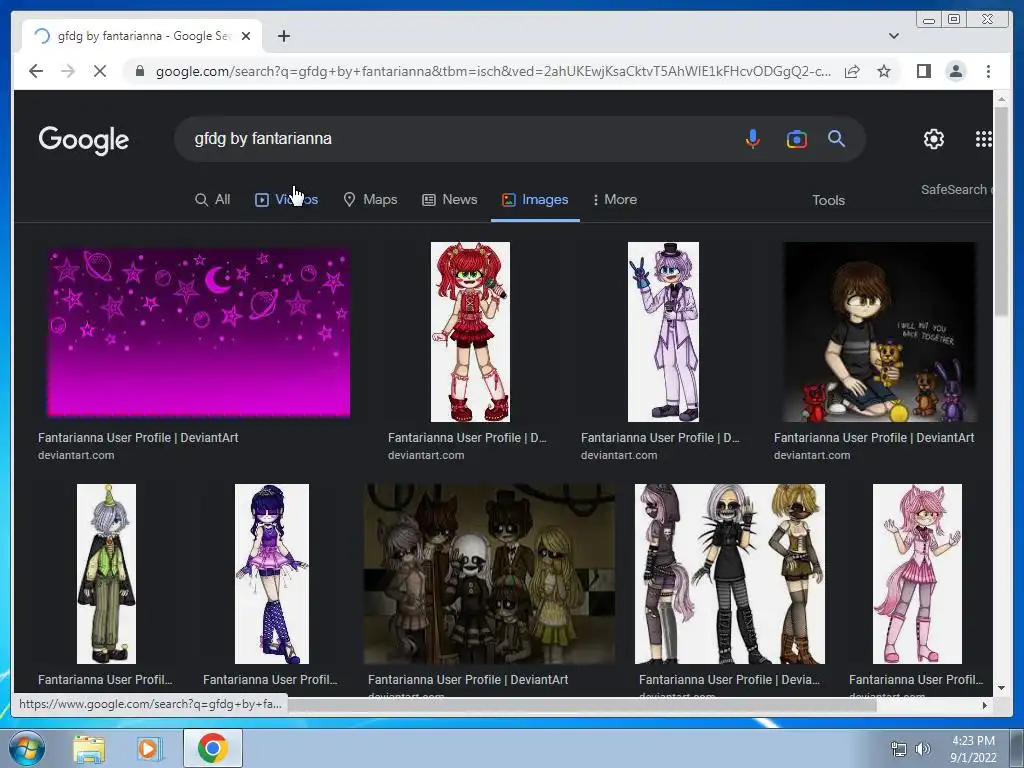Click the vertical scrollbar down arrow
The width and height of the screenshot is (1024, 768).
pos(1001,688)
